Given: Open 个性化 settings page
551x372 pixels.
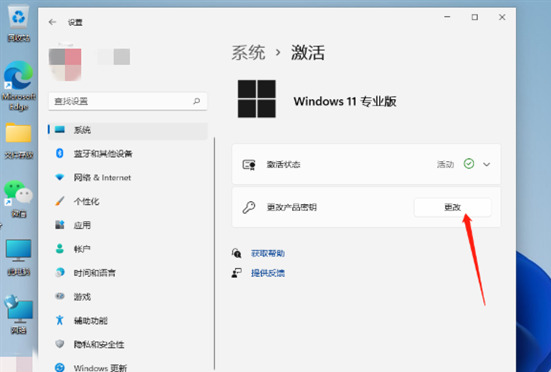Looking at the screenshot, I should click(x=128, y=201).
